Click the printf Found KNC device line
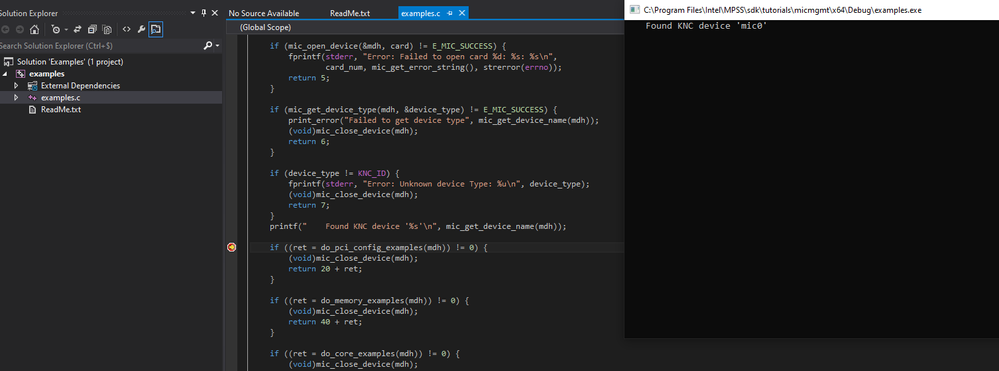Image resolution: width=999 pixels, height=371 pixels. point(418,226)
